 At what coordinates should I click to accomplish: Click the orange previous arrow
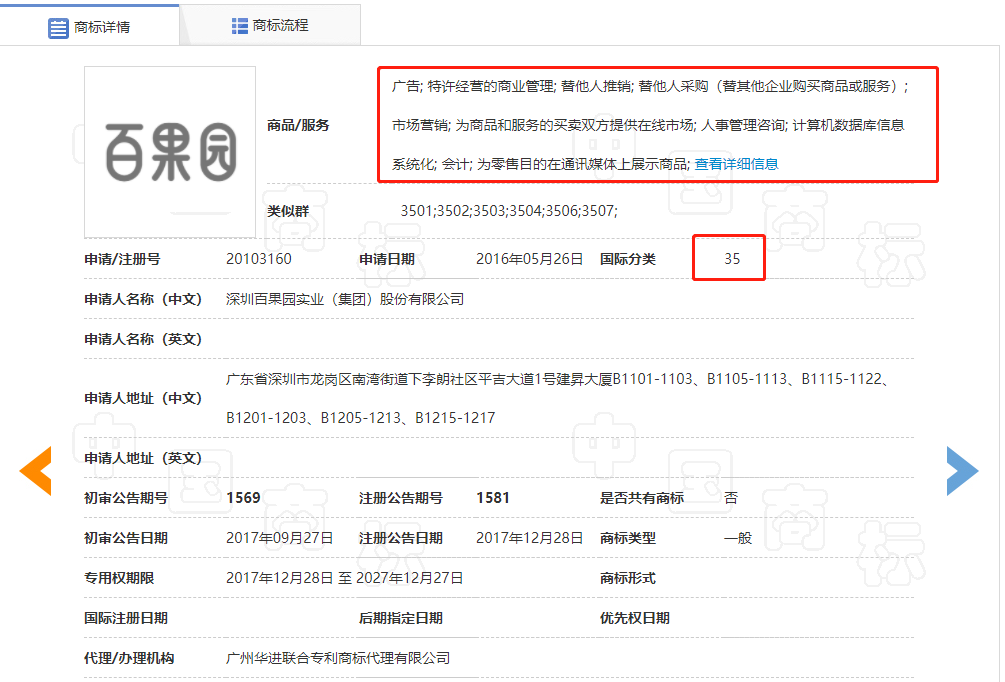(36, 471)
